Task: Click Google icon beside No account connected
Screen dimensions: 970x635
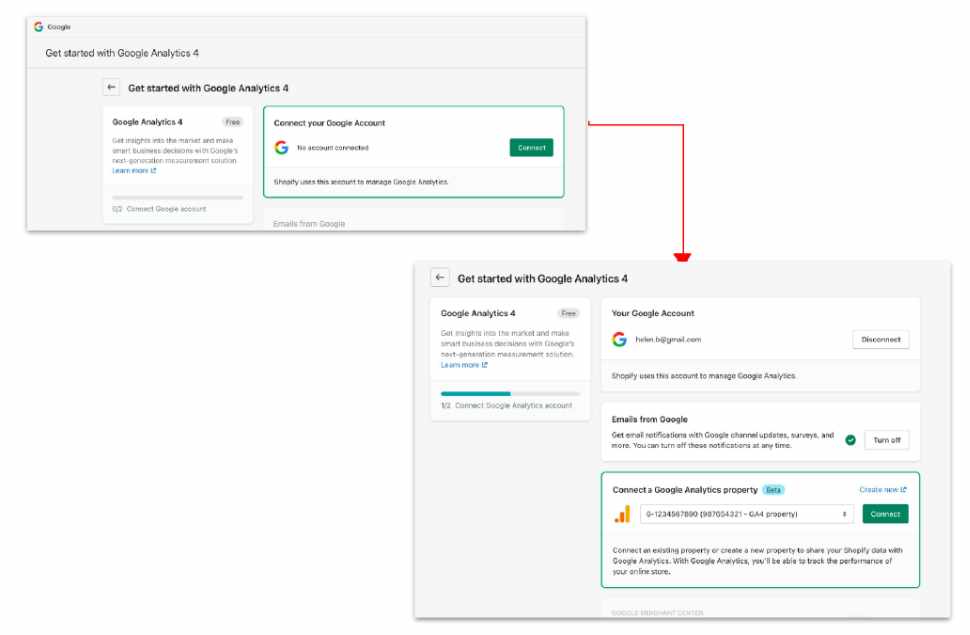Action: 281,147
